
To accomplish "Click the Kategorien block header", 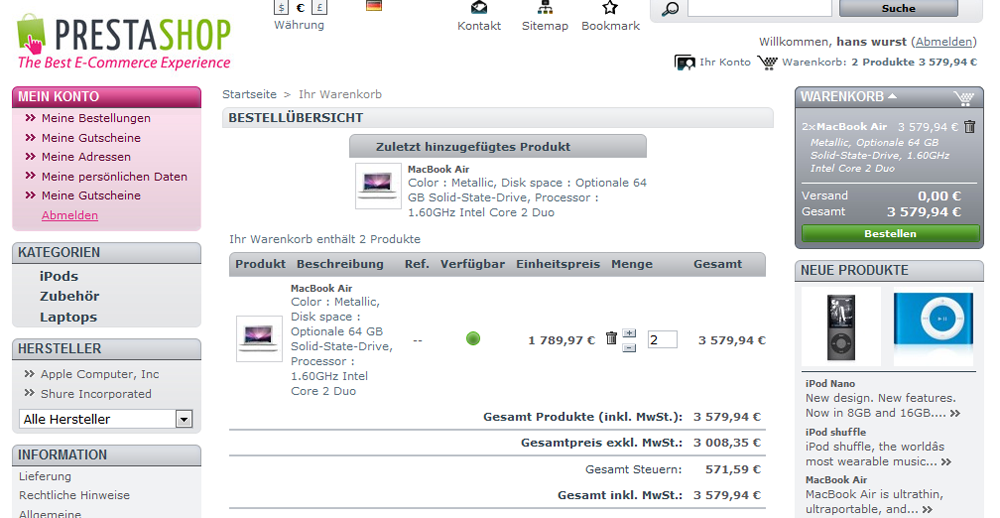I will pyautogui.click(x=107, y=253).
